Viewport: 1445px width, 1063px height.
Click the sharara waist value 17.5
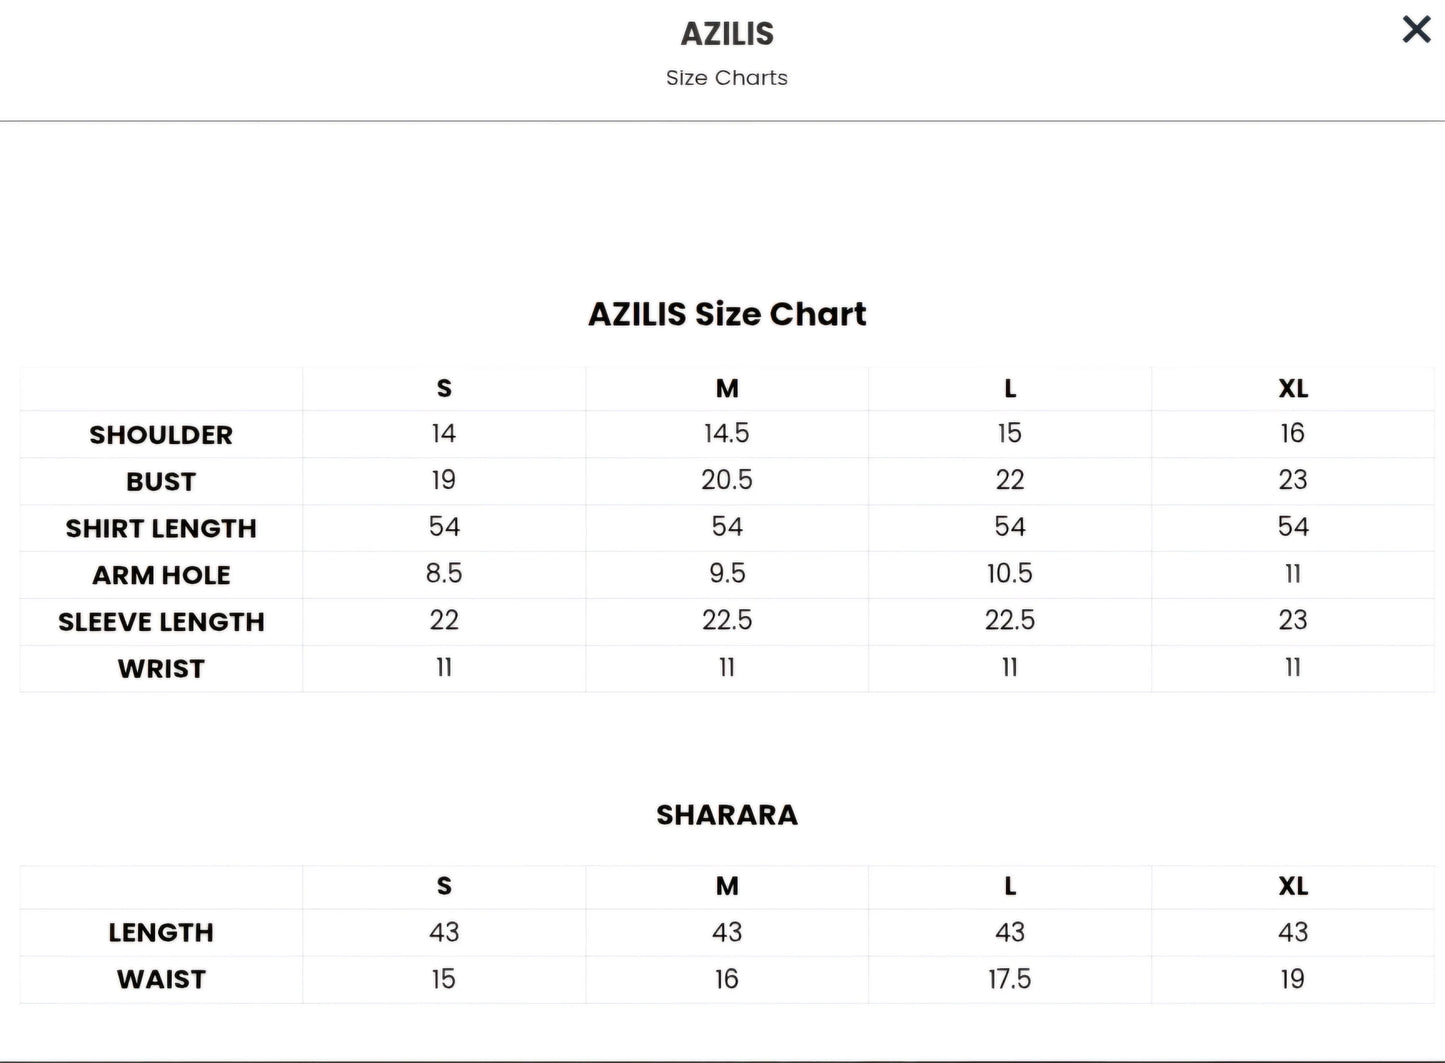1010,979
